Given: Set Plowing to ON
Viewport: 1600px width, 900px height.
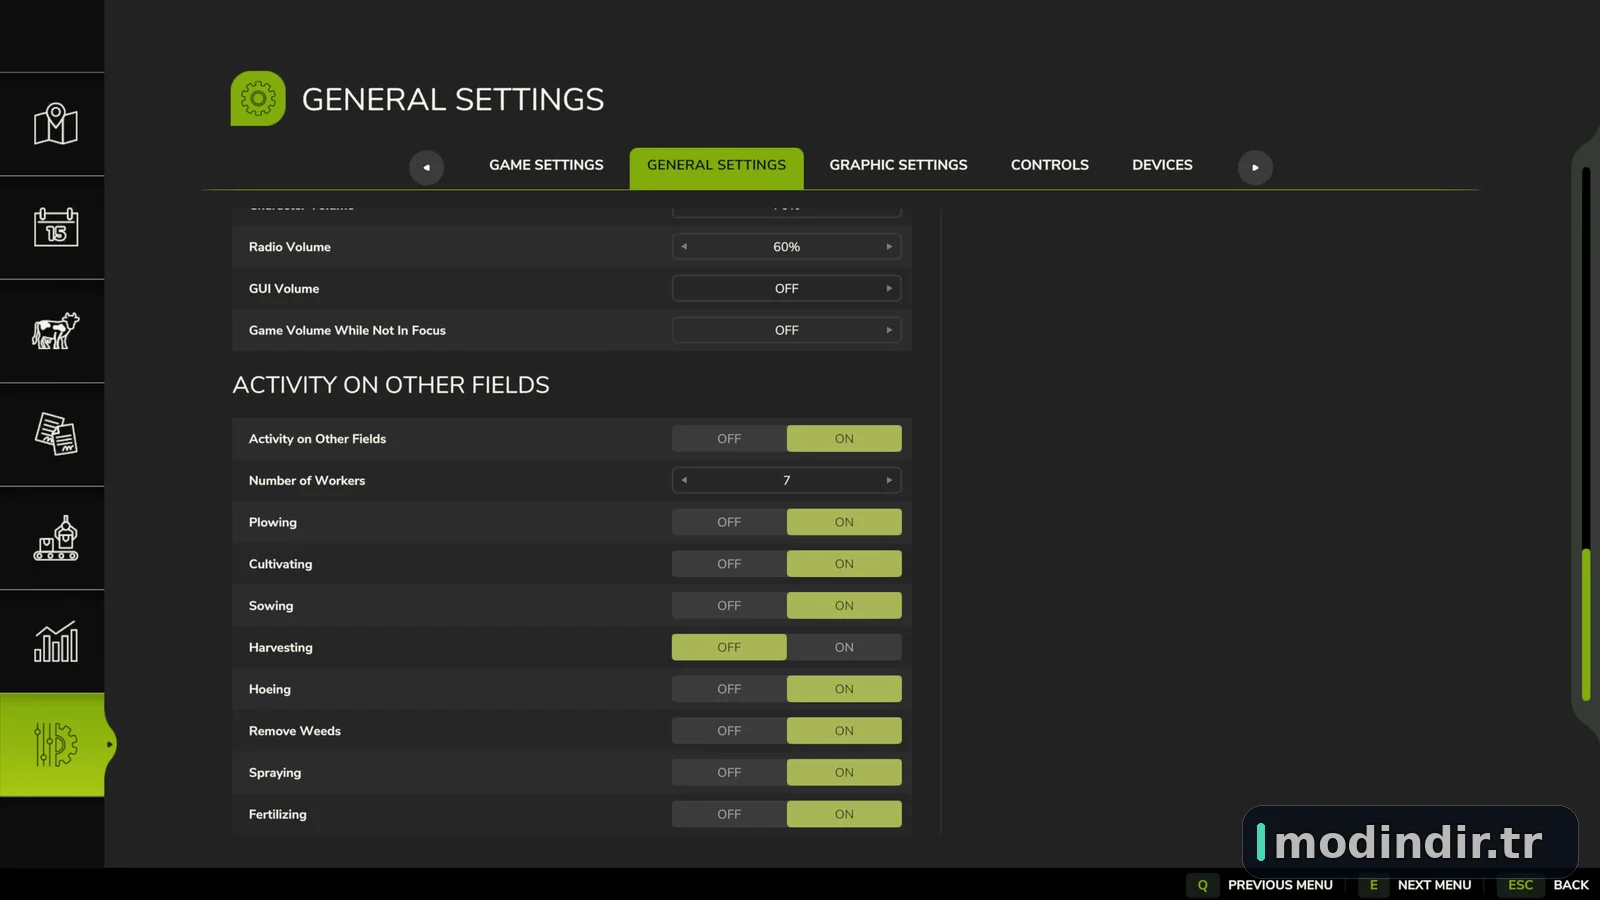Looking at the screenshot, I should pos(844,522).
